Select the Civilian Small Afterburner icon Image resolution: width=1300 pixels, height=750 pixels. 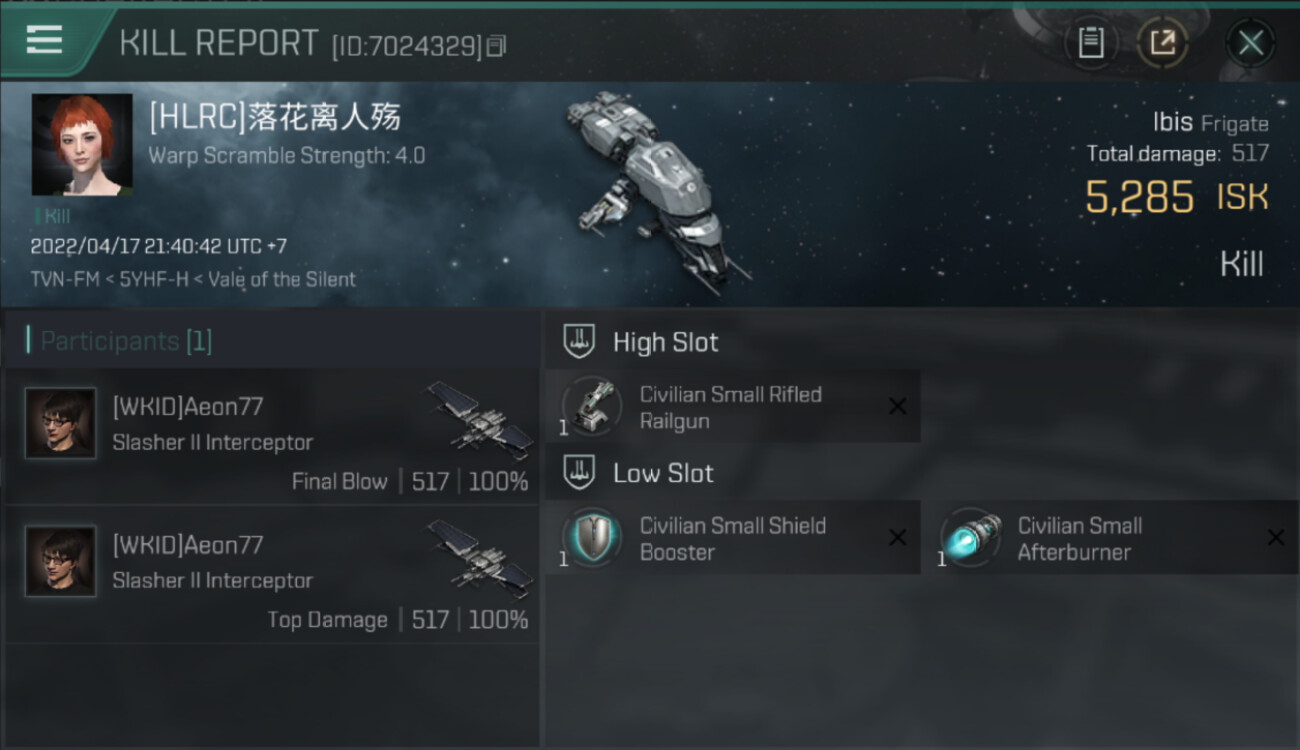(x=970, y=538)
